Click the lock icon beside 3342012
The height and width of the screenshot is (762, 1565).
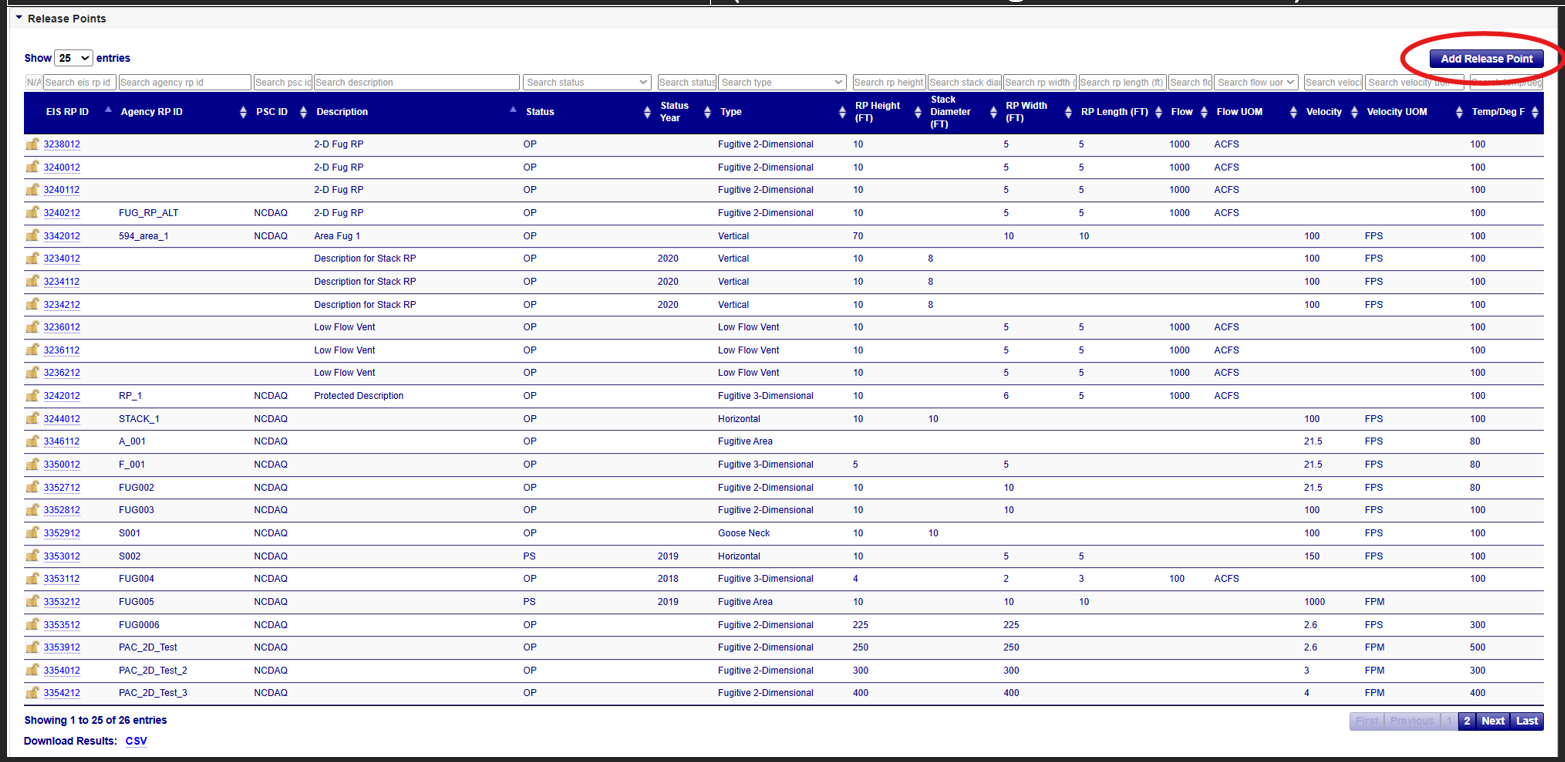tap(32, 235)
